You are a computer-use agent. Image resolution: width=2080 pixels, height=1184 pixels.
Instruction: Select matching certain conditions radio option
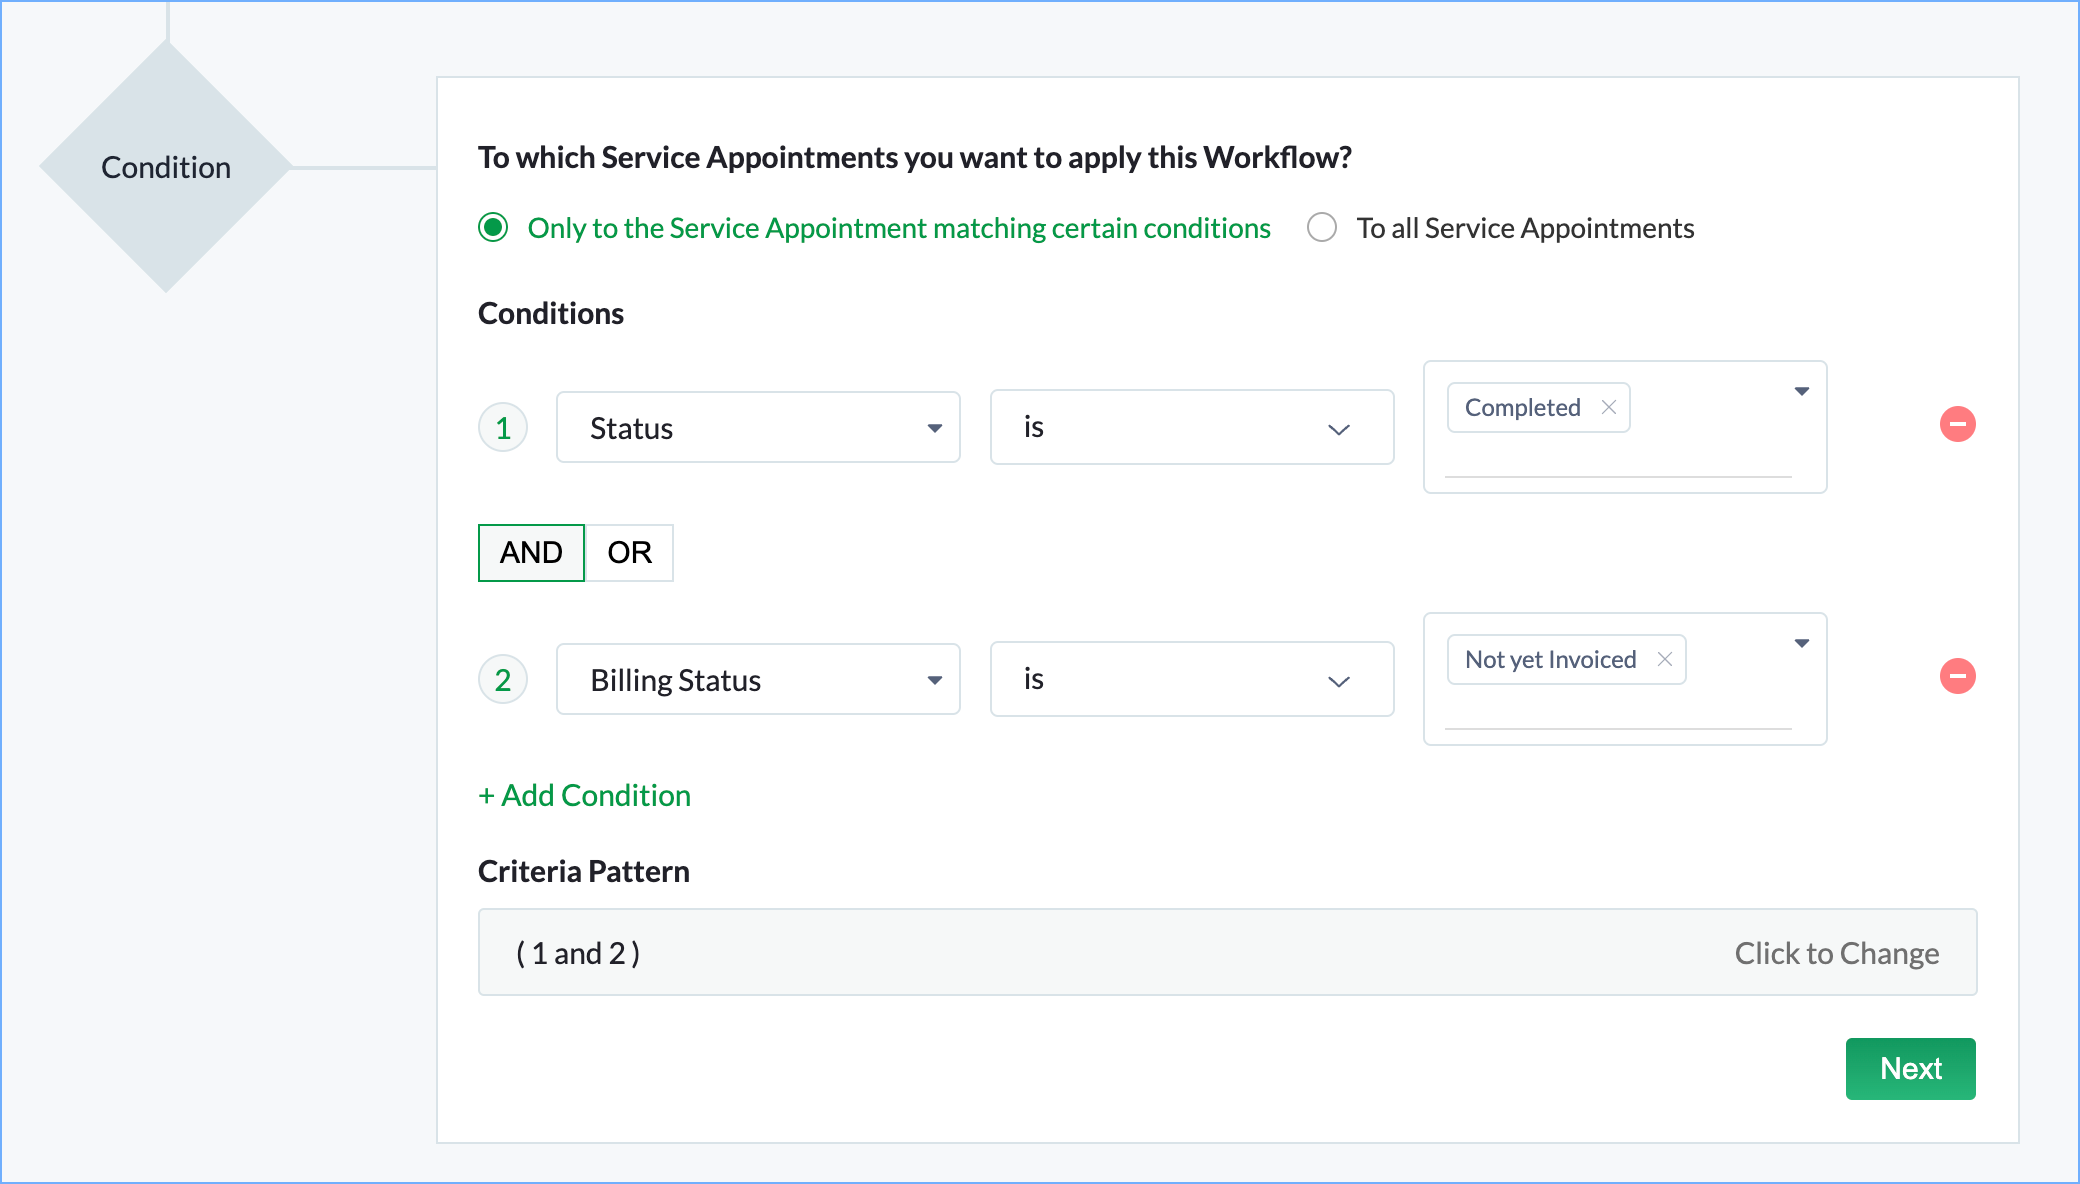493,228
